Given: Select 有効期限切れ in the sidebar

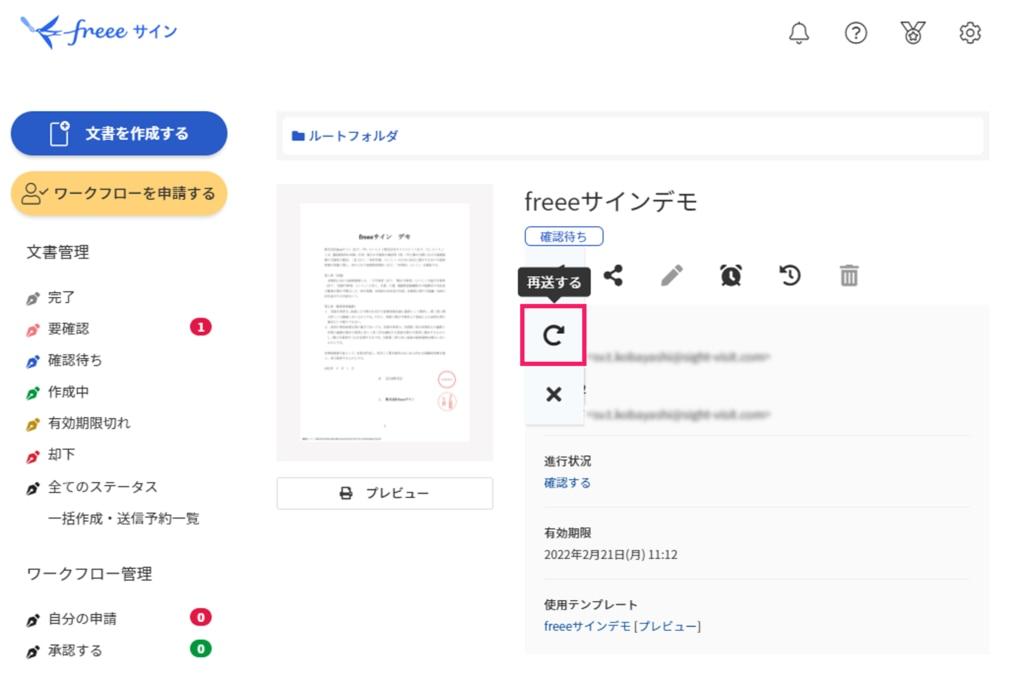Looking at the screenshot, I should pos(89,423).
